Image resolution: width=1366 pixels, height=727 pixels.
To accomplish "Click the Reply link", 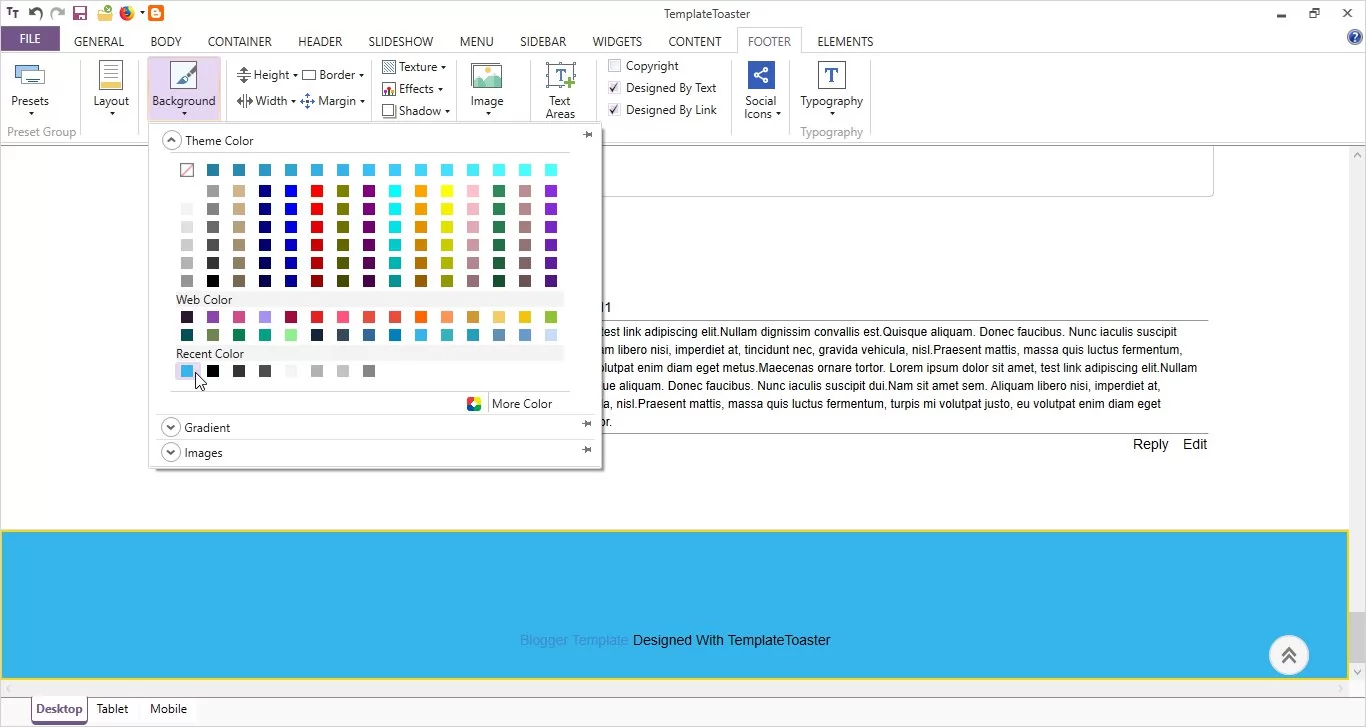I will tap(1150, 445).
